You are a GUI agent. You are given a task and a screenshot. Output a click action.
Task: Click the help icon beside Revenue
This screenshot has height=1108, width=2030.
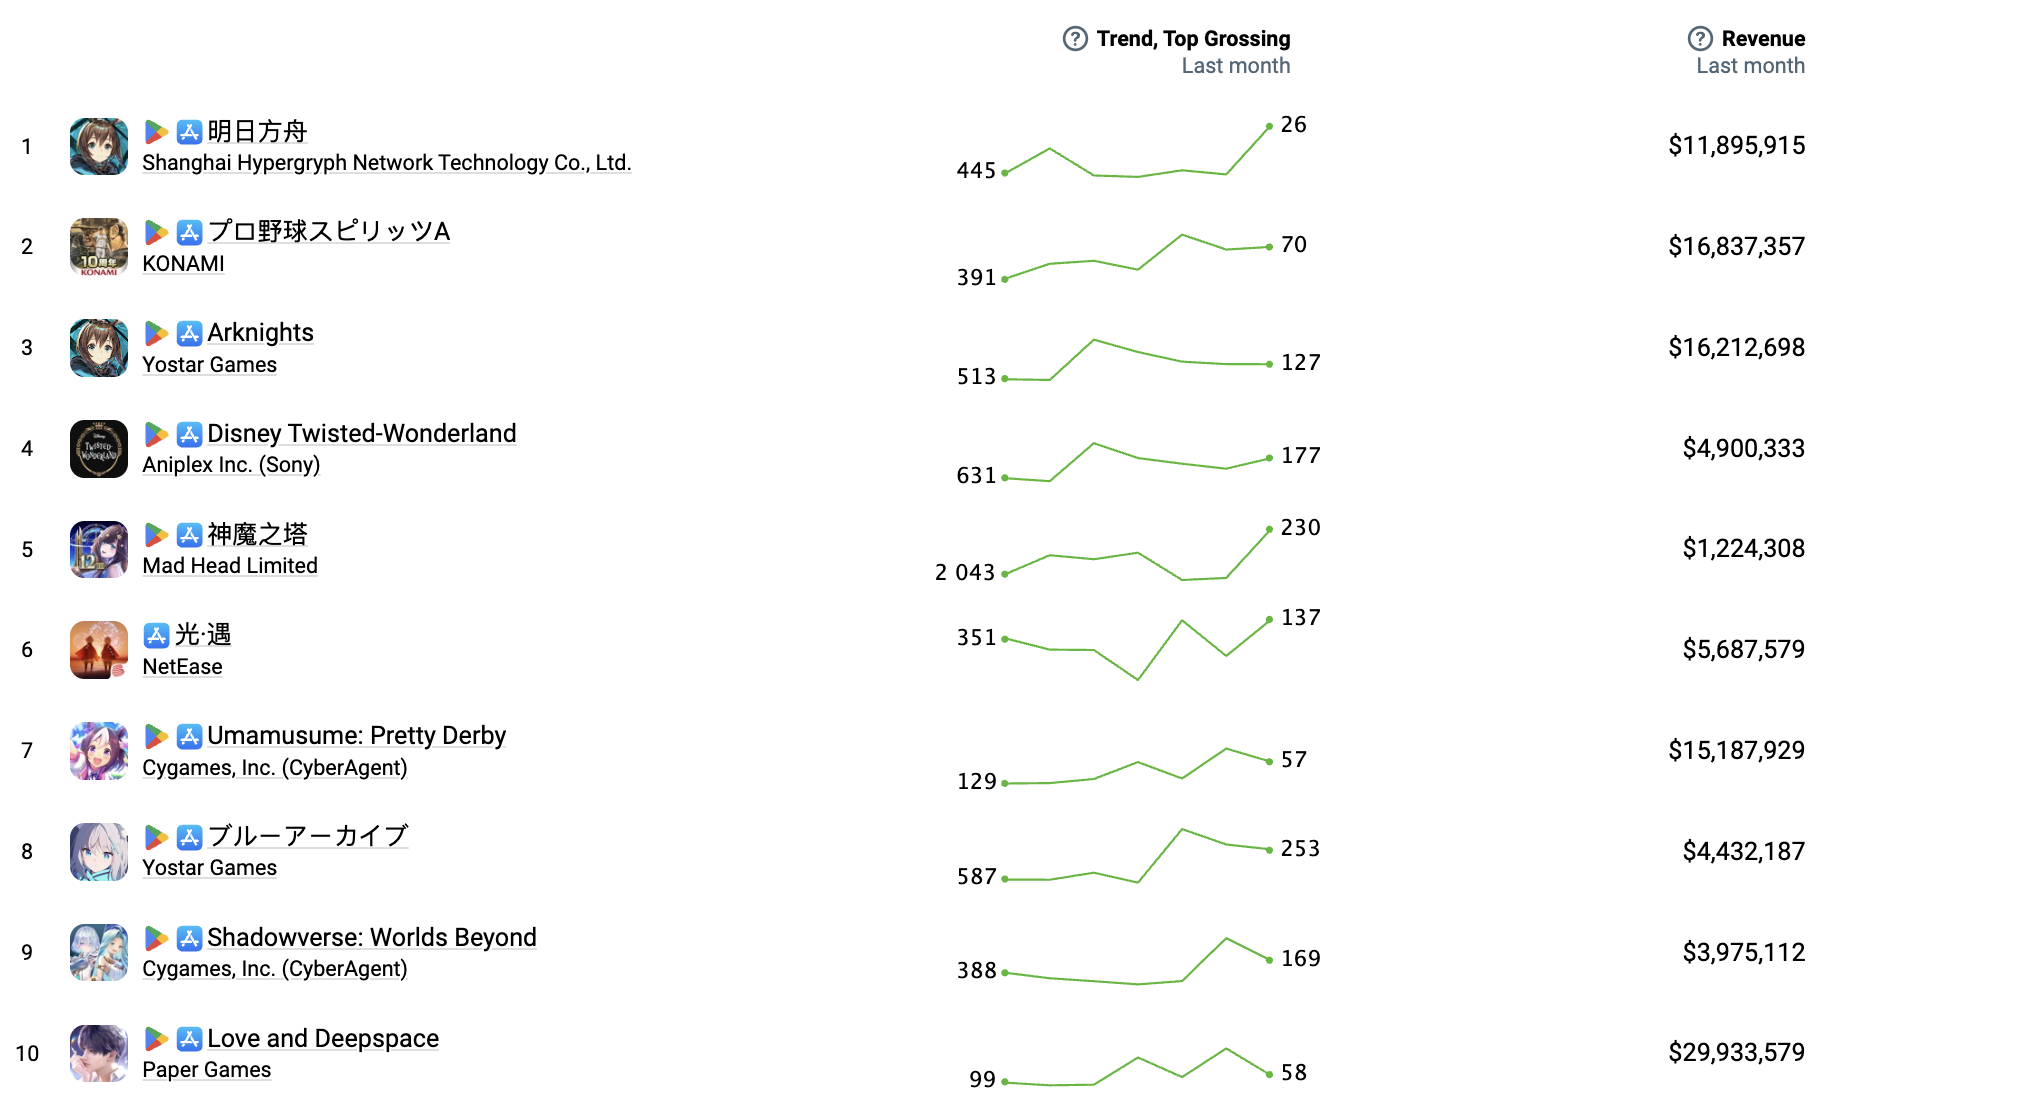1700,39
